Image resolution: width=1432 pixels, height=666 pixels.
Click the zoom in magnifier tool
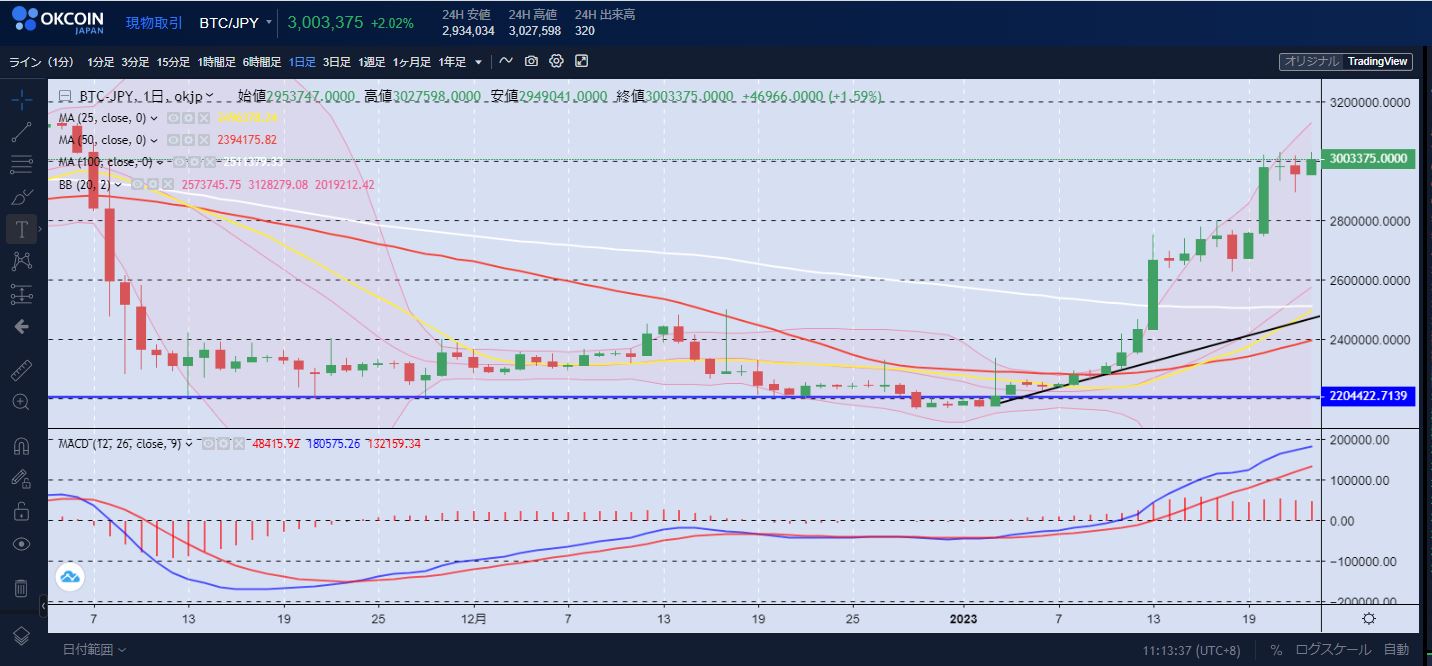coord(22,402)
